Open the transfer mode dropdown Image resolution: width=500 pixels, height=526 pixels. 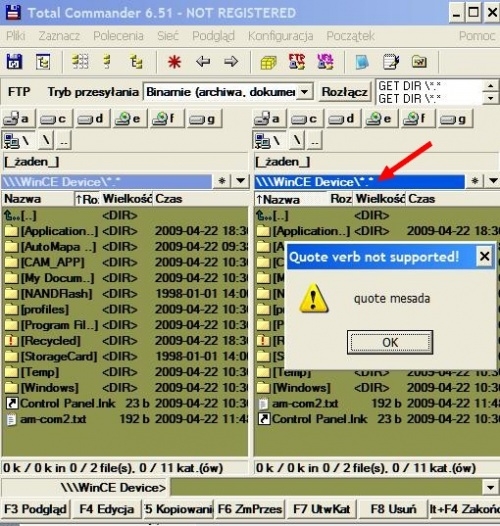point(304,92)
